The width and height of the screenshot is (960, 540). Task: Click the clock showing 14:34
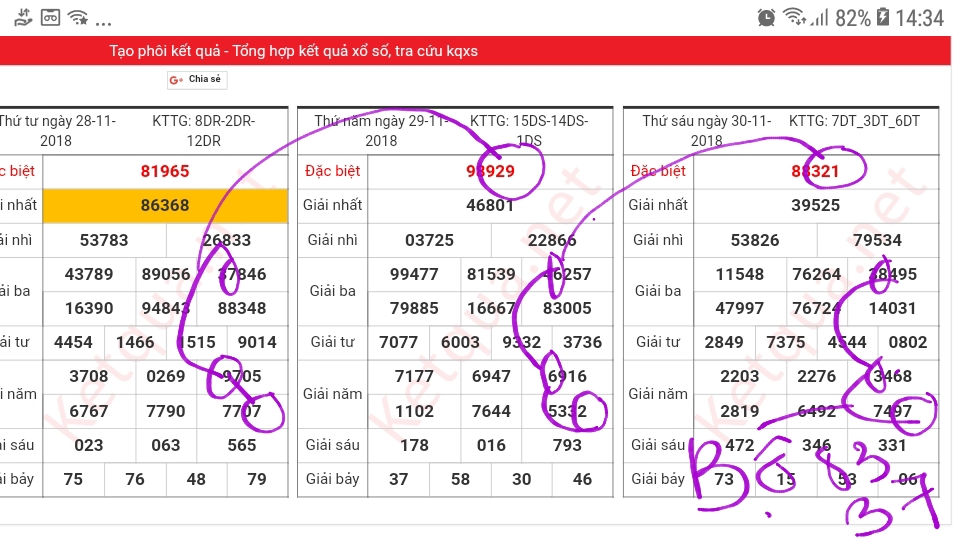pos(919,18)
